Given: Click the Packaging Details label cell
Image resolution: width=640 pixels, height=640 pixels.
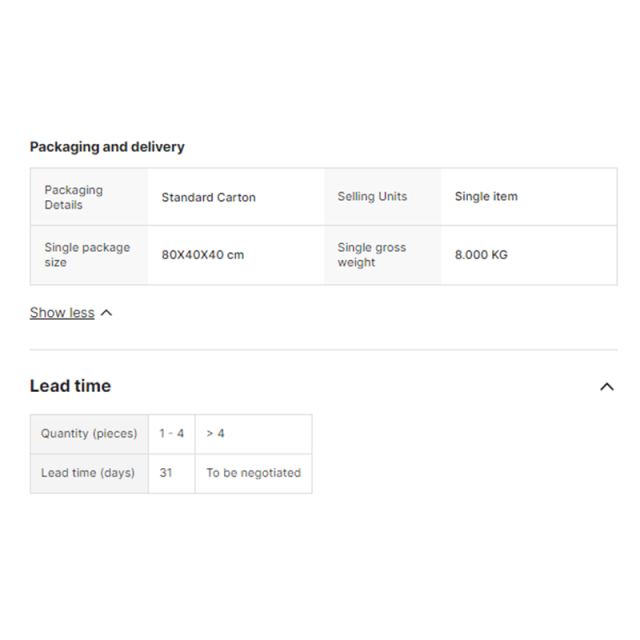Looking at the screenshot, I should [89, 197].
